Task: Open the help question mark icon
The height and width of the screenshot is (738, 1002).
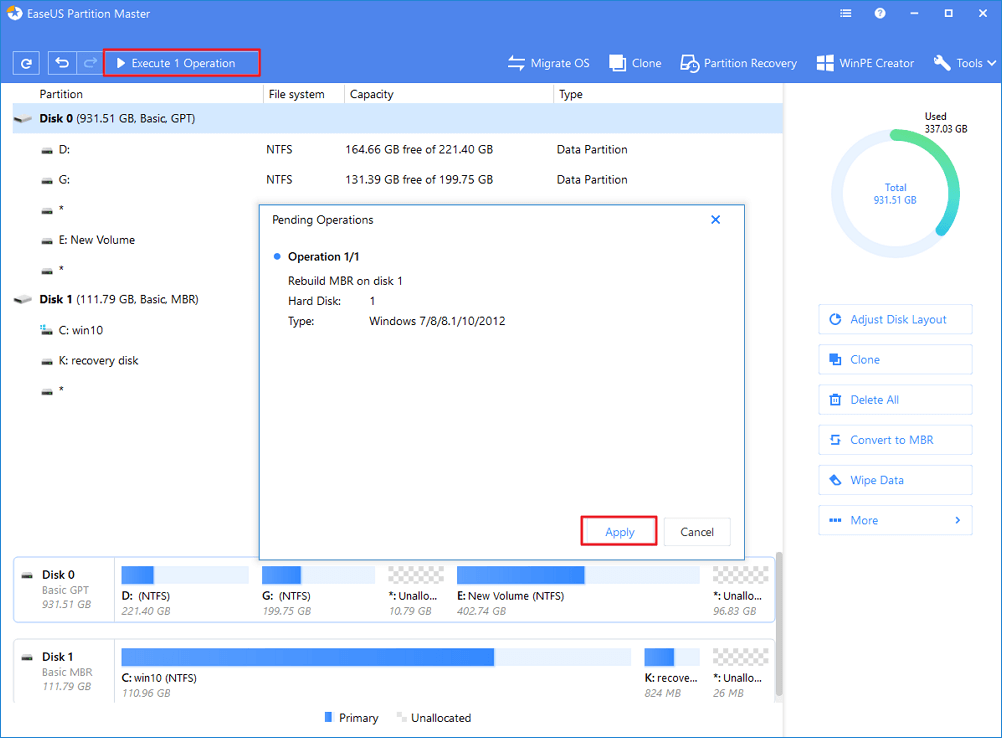Action: (880, 14)
